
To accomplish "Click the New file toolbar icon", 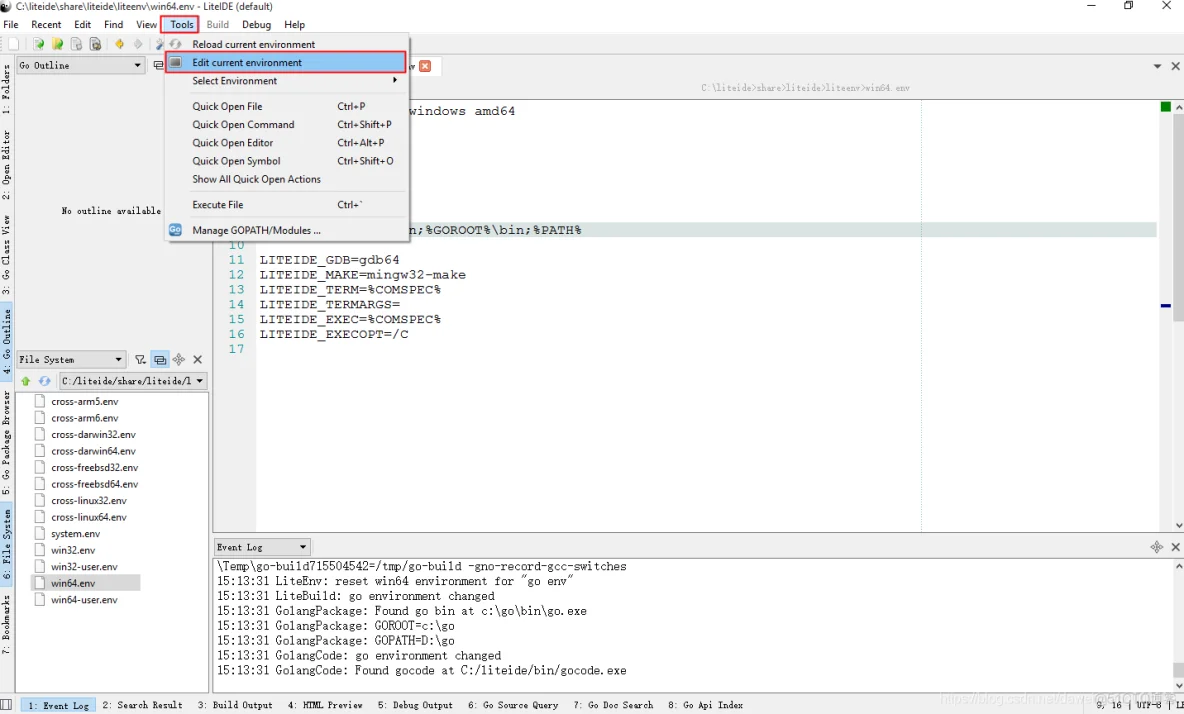I will [x=14, y=45].
